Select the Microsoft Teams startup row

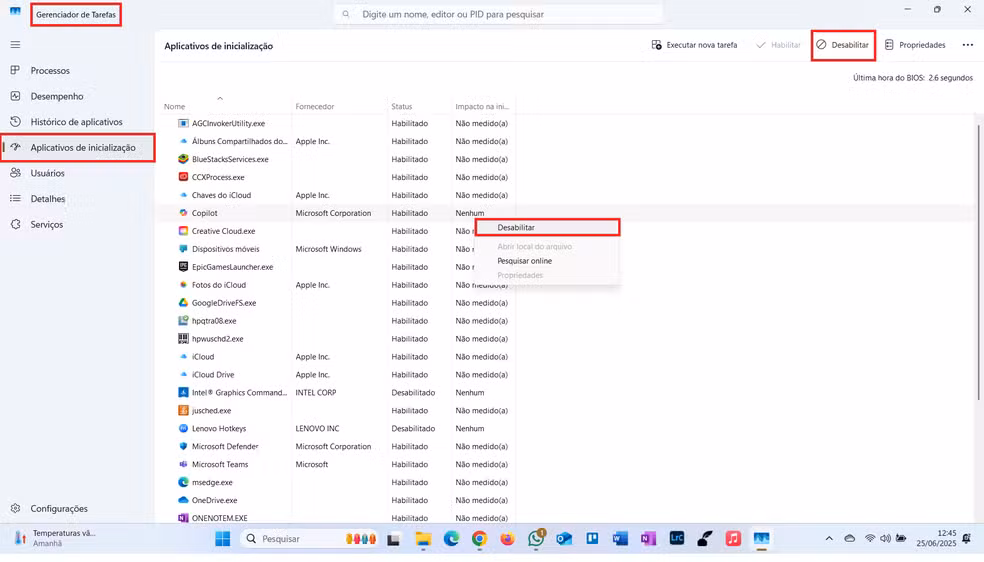(220, 465)
